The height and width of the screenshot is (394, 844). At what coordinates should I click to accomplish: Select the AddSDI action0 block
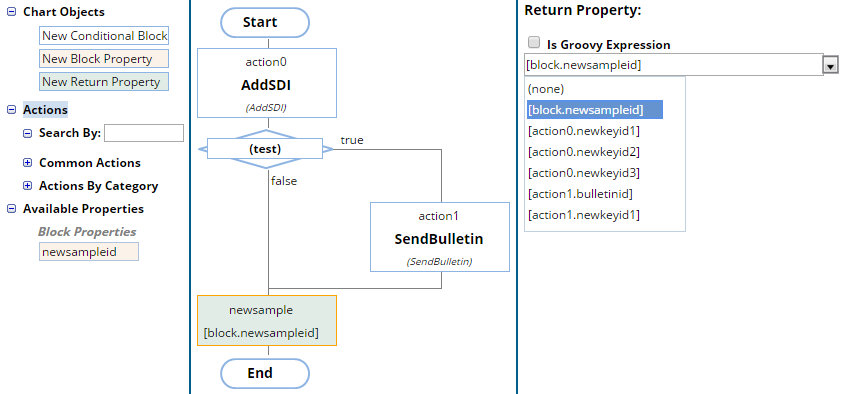(267, 83)
